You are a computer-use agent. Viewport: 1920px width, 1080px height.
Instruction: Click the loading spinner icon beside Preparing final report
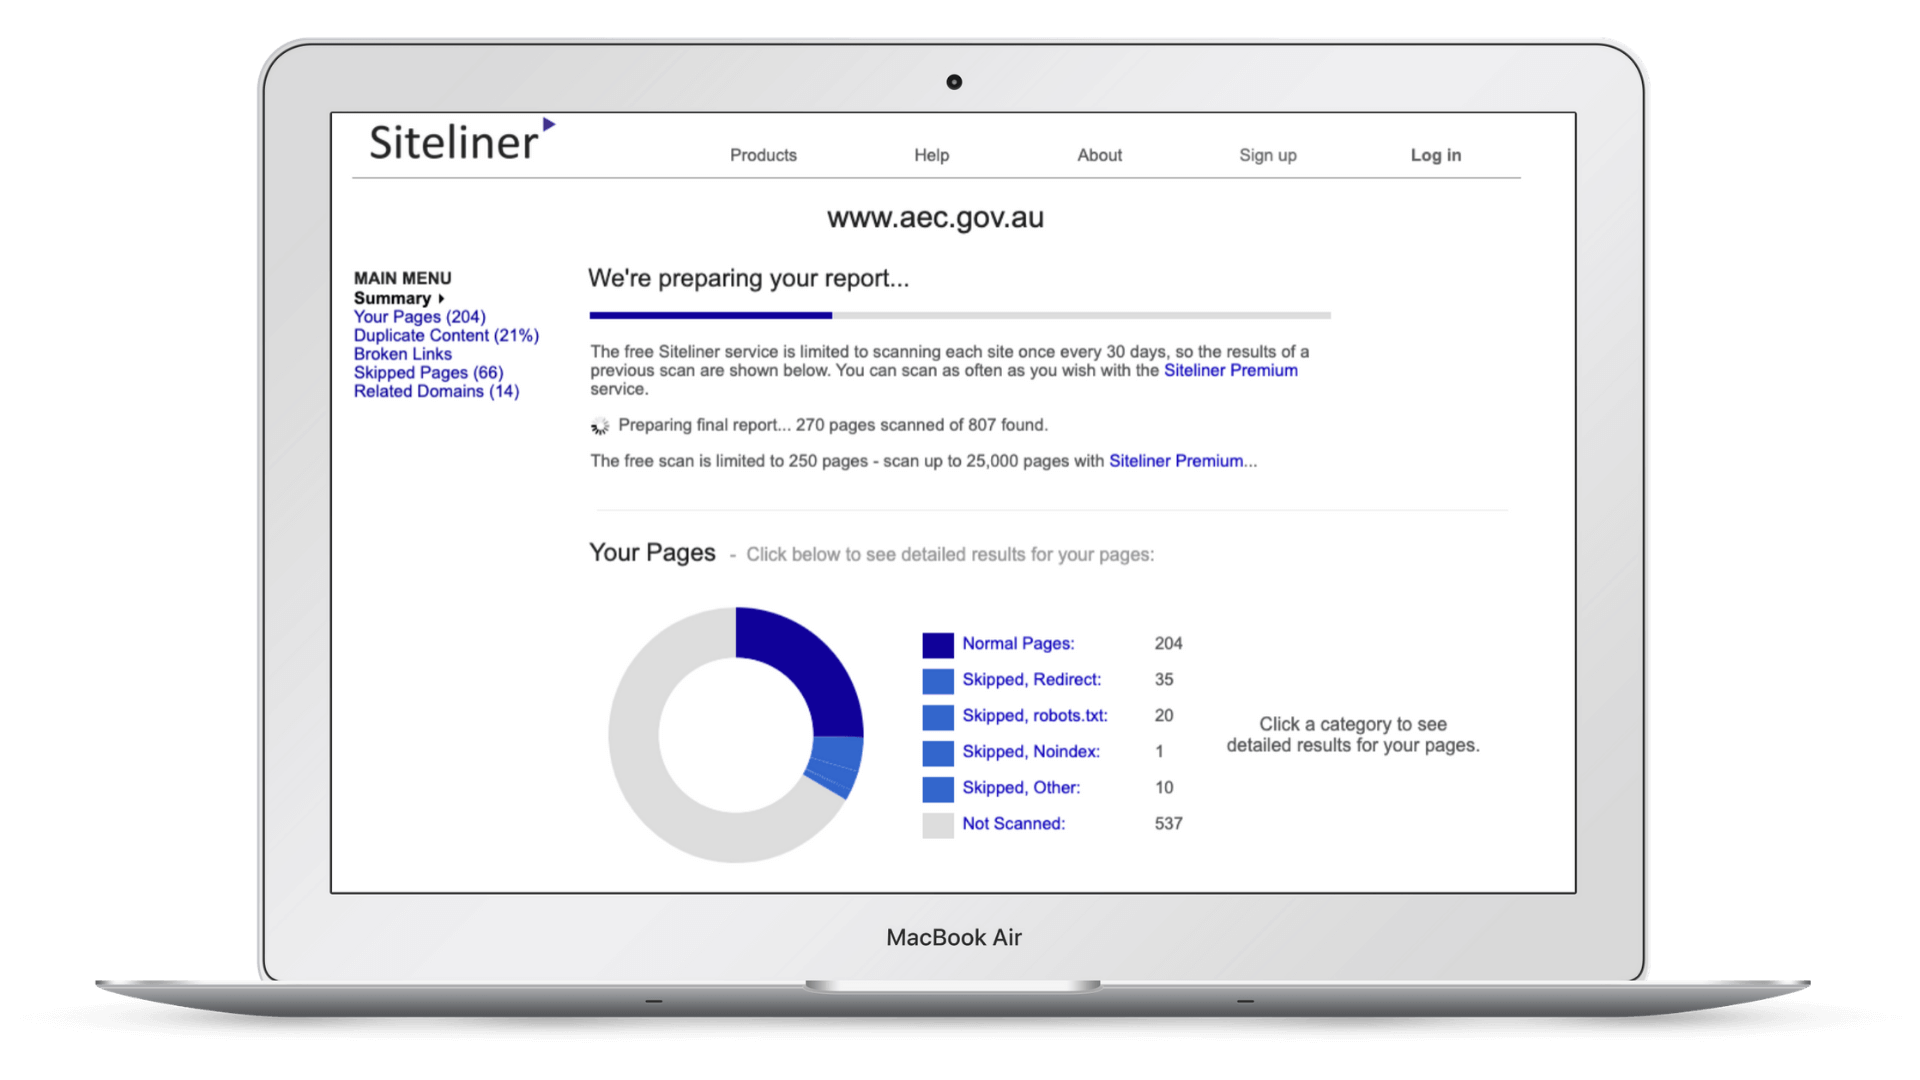[x=600, y=426]
